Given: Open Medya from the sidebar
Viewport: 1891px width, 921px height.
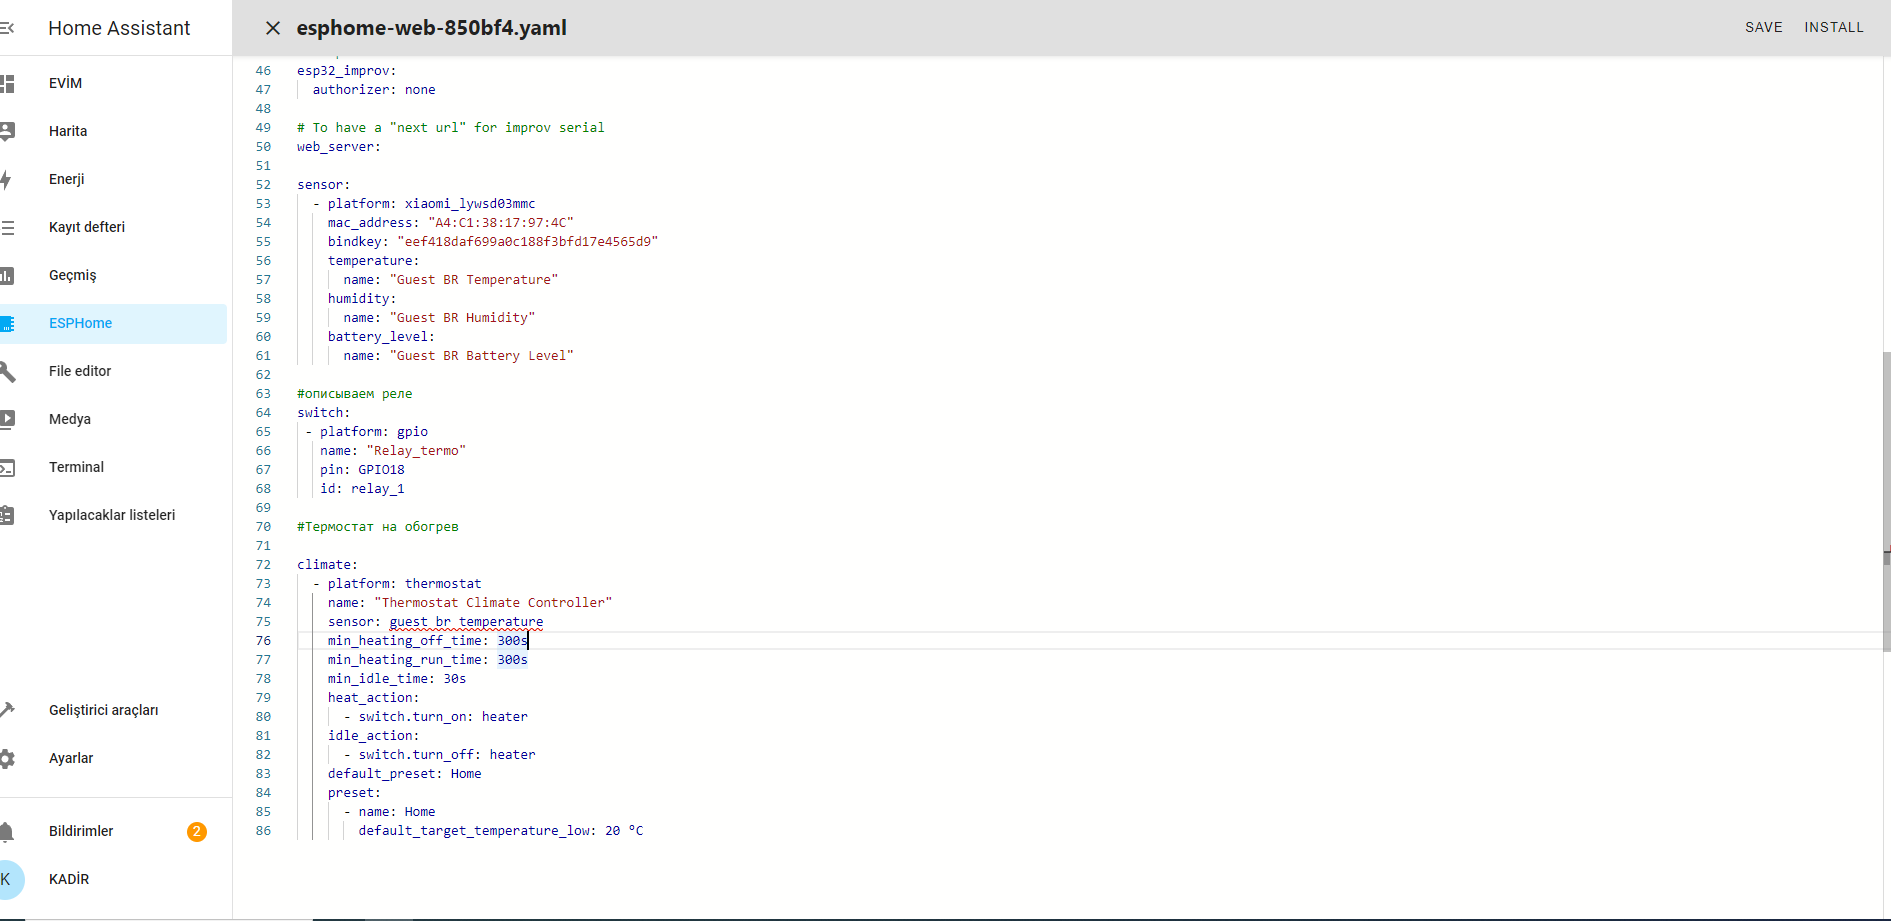Looking at the screenshot, I should tap(70, 420).
